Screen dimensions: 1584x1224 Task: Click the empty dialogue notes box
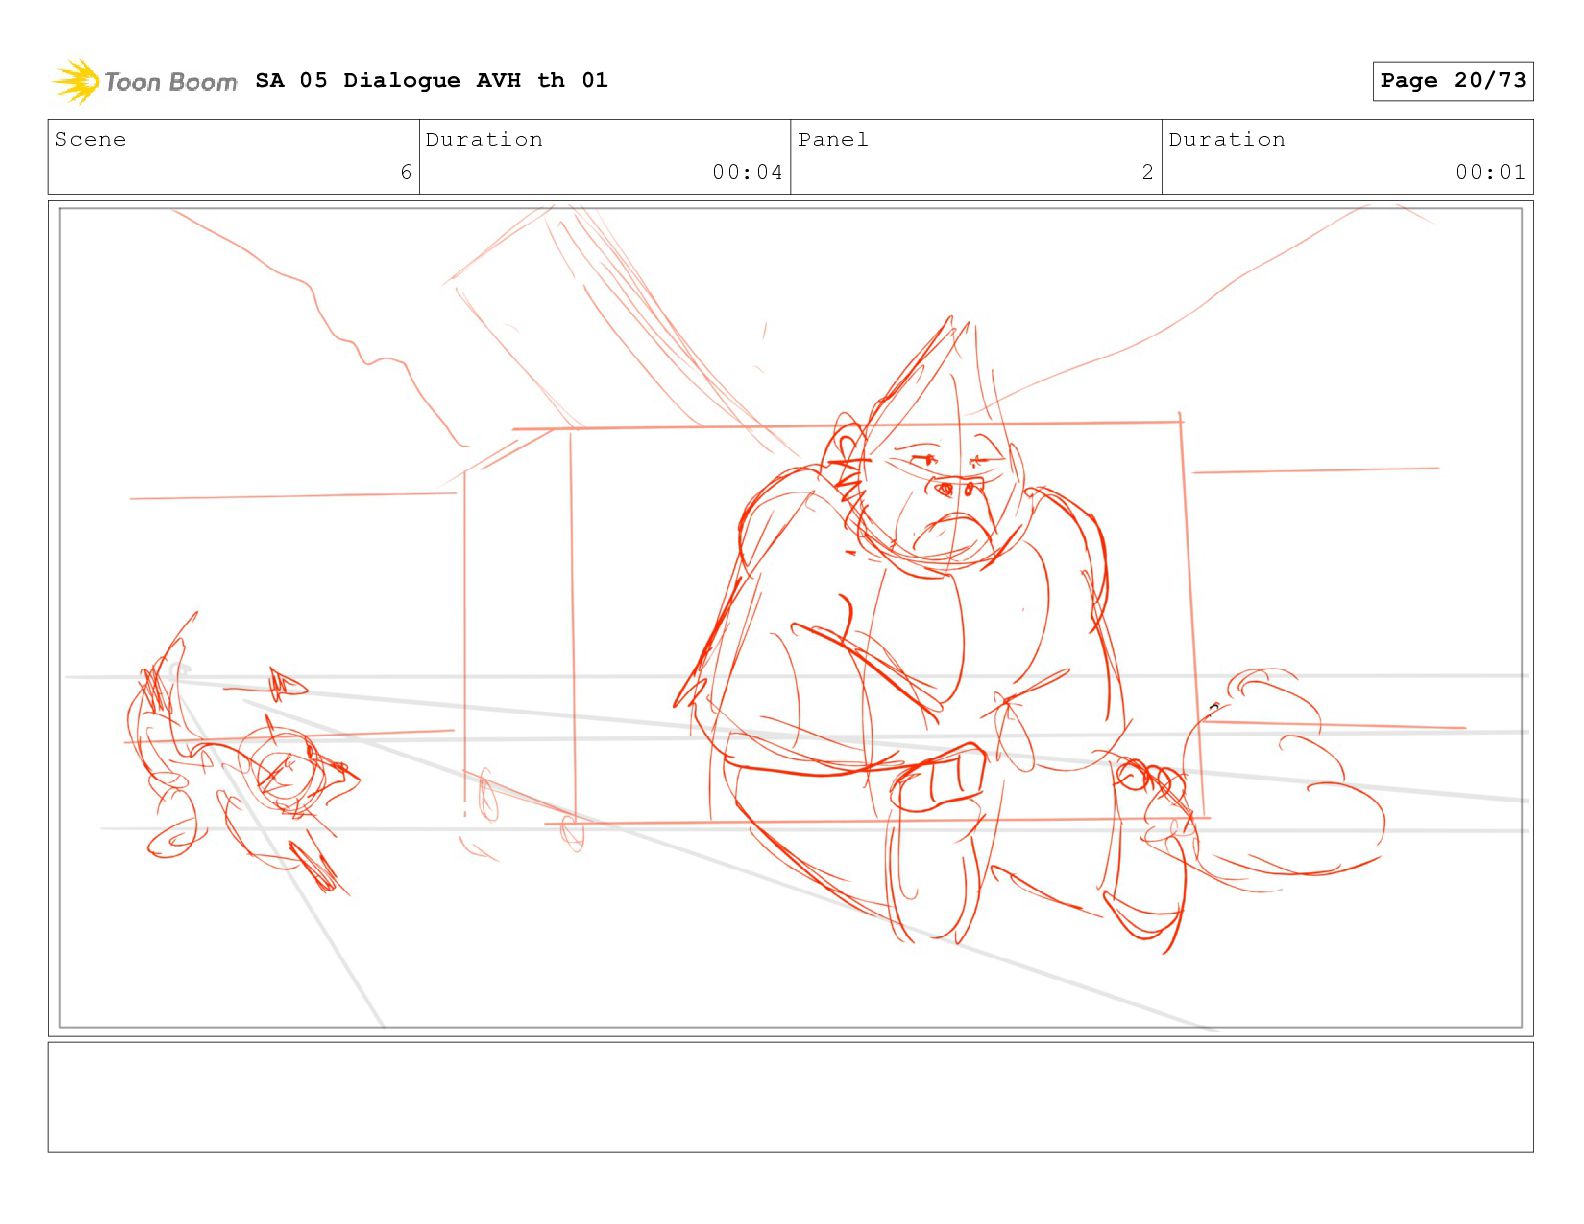[790, 1097]
